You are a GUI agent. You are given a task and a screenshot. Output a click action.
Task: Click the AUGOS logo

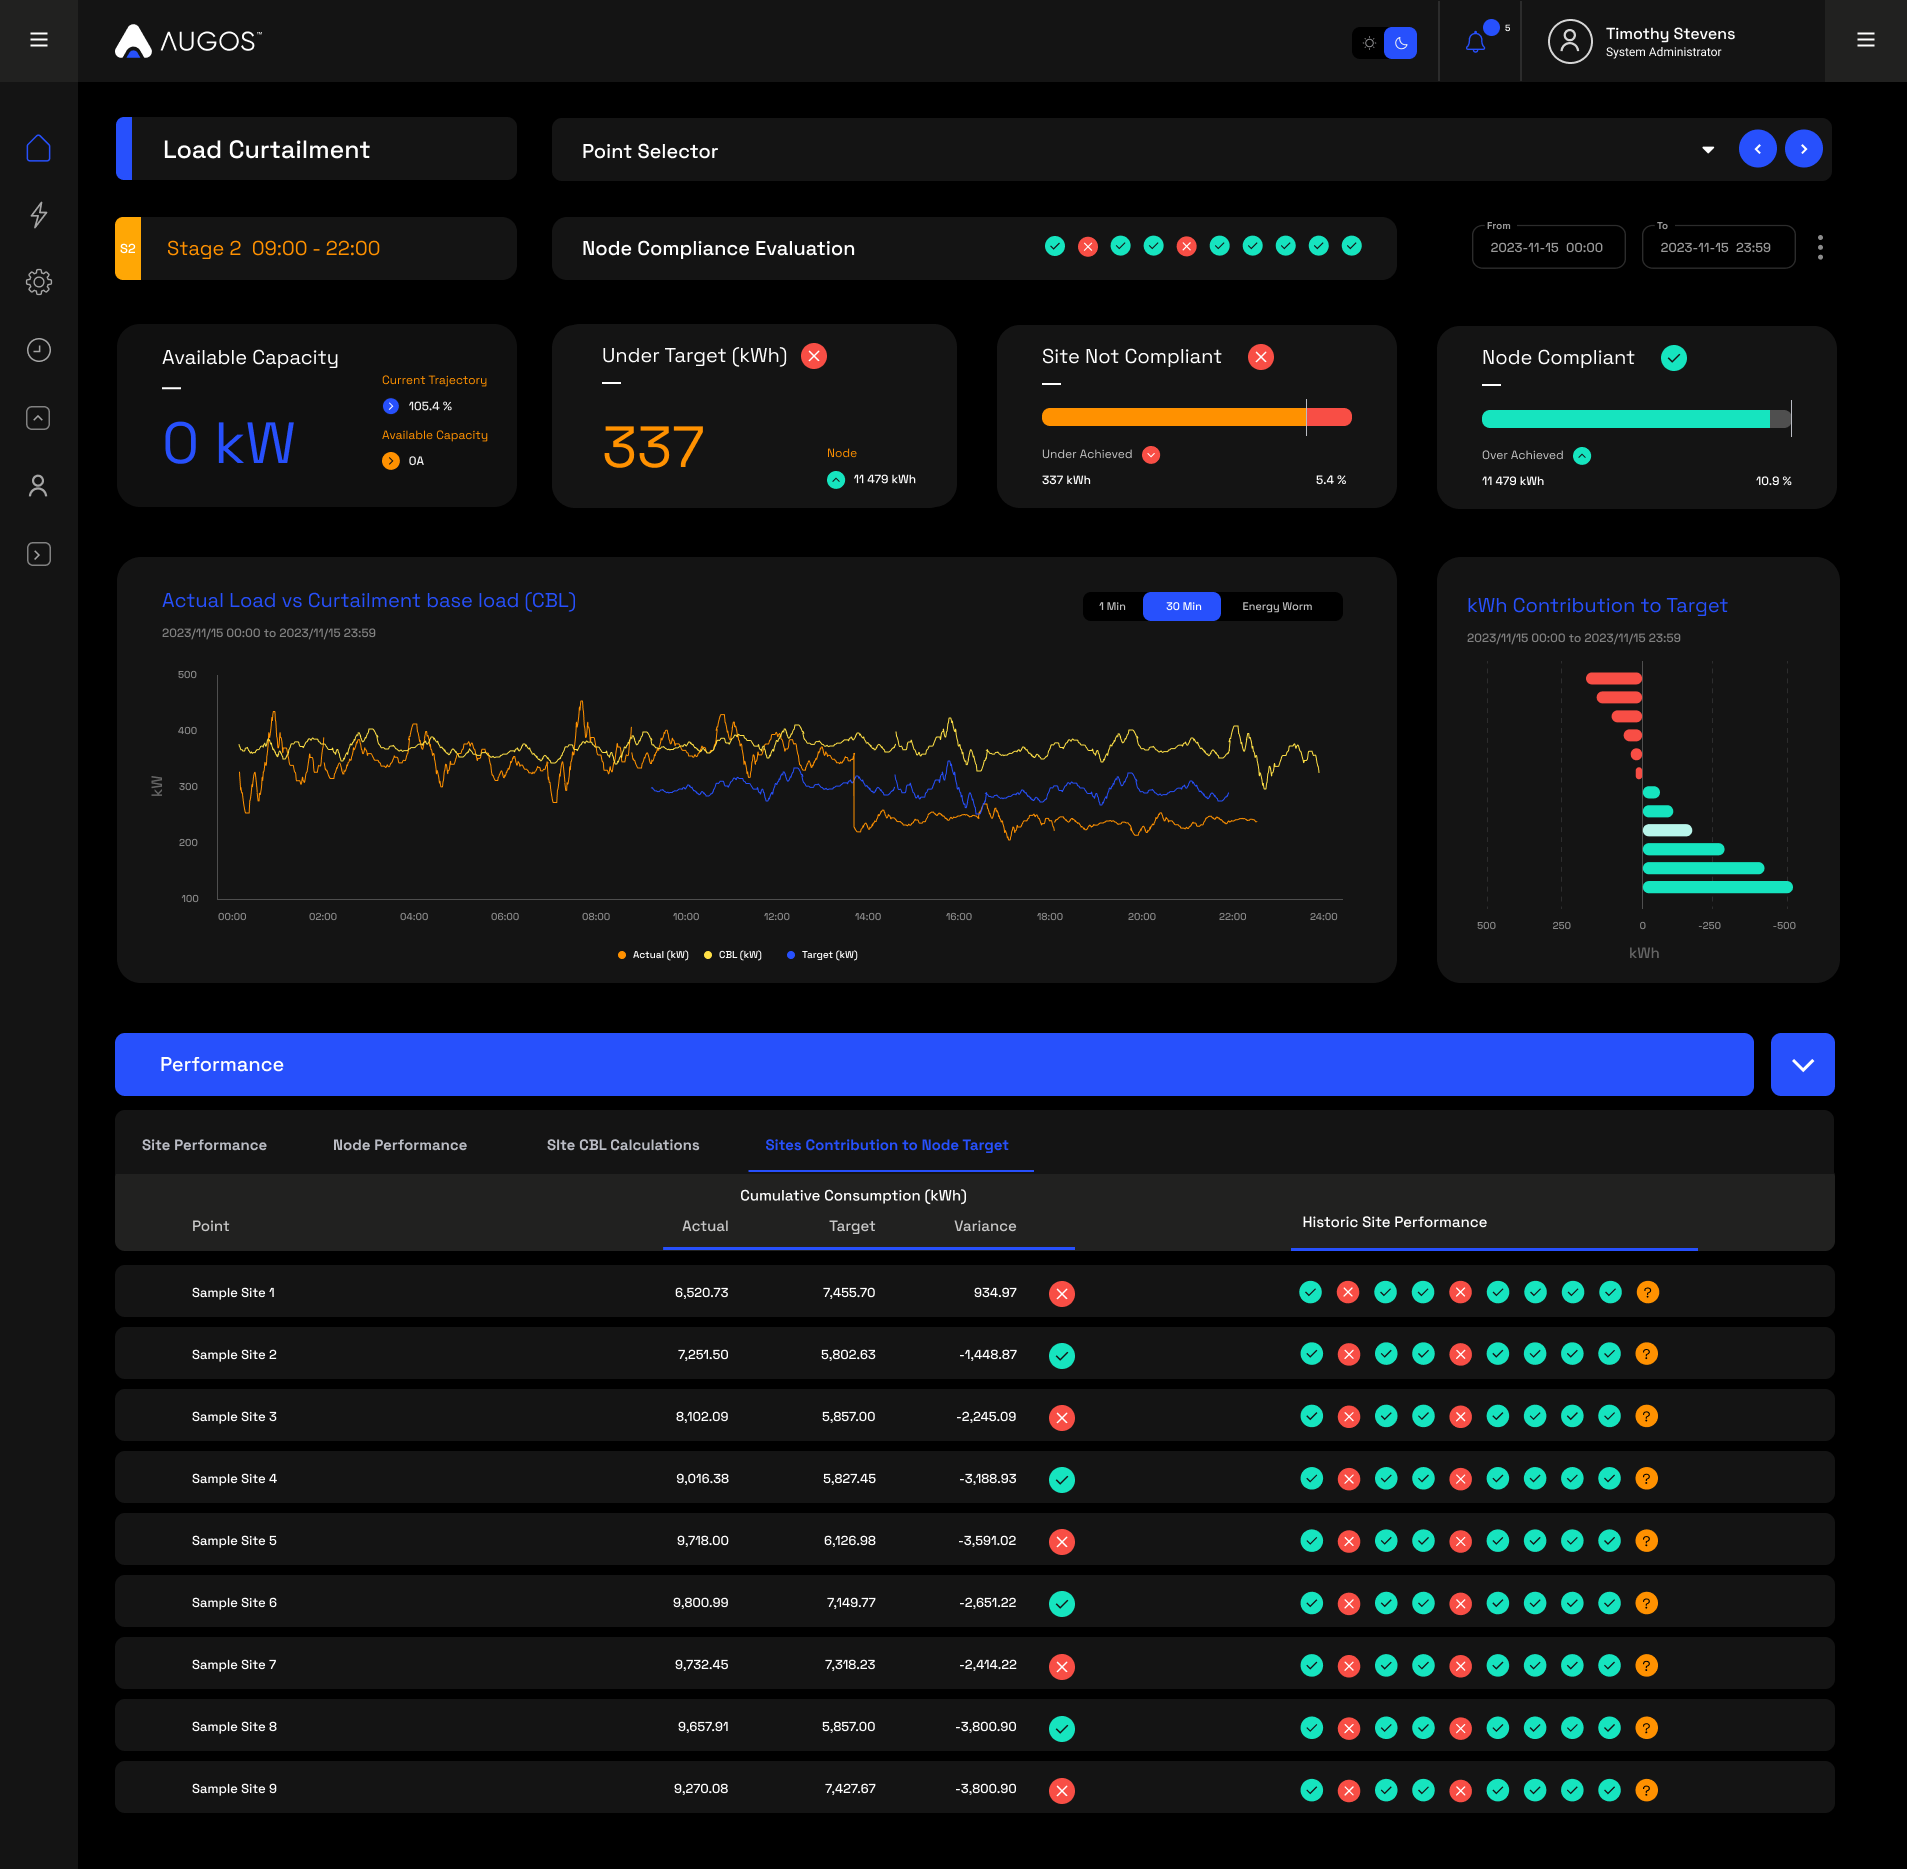(188, 41)
